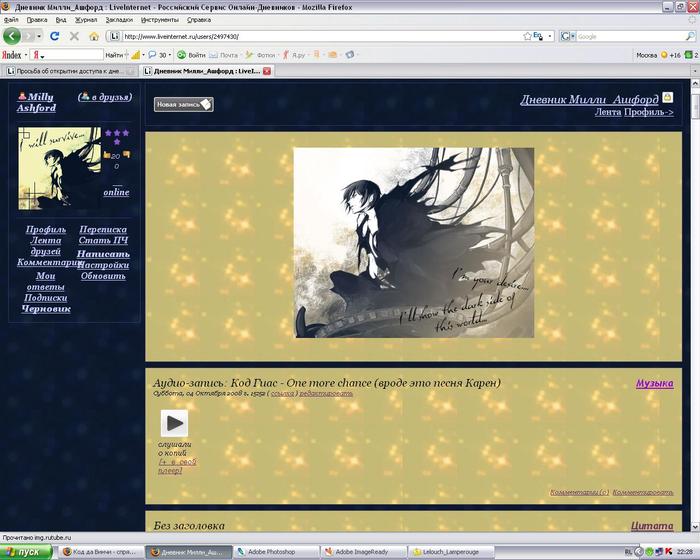
Task: Open the Черновик sidebar link
Action: click(x=46, y=309)
